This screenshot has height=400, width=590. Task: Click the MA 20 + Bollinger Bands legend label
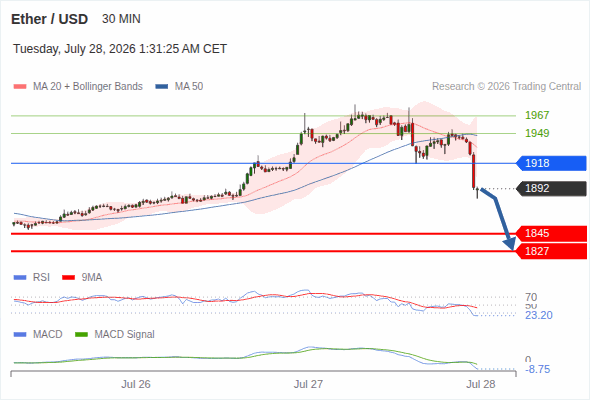coord(88,87)
